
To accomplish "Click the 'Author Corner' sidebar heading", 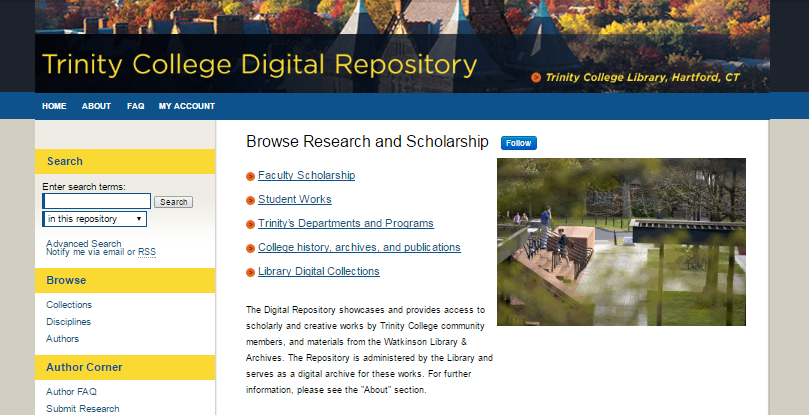I will pyautogui.click(x=84, y=368).
